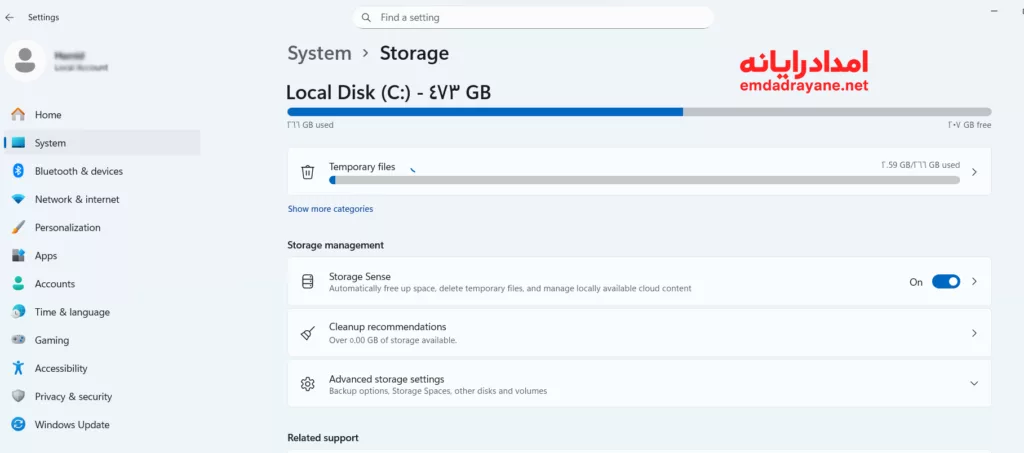This screenshot has width=1024, height=453.
Task: Click the search magnifier icon
Action: [x=366, y=18]
